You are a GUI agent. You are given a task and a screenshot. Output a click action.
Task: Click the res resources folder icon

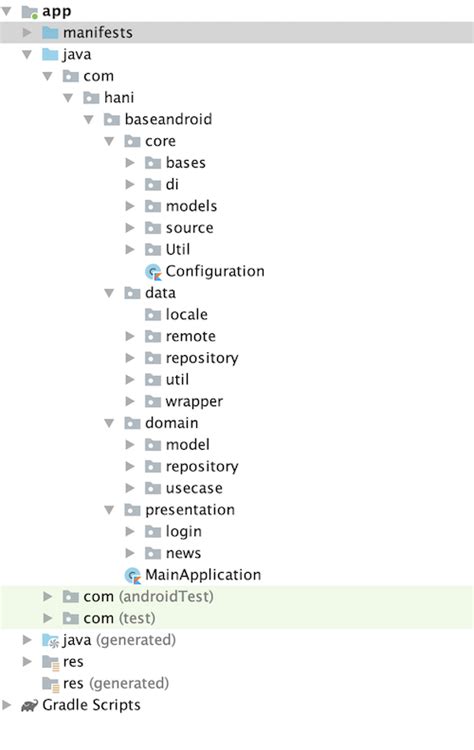tap(50, 662)
